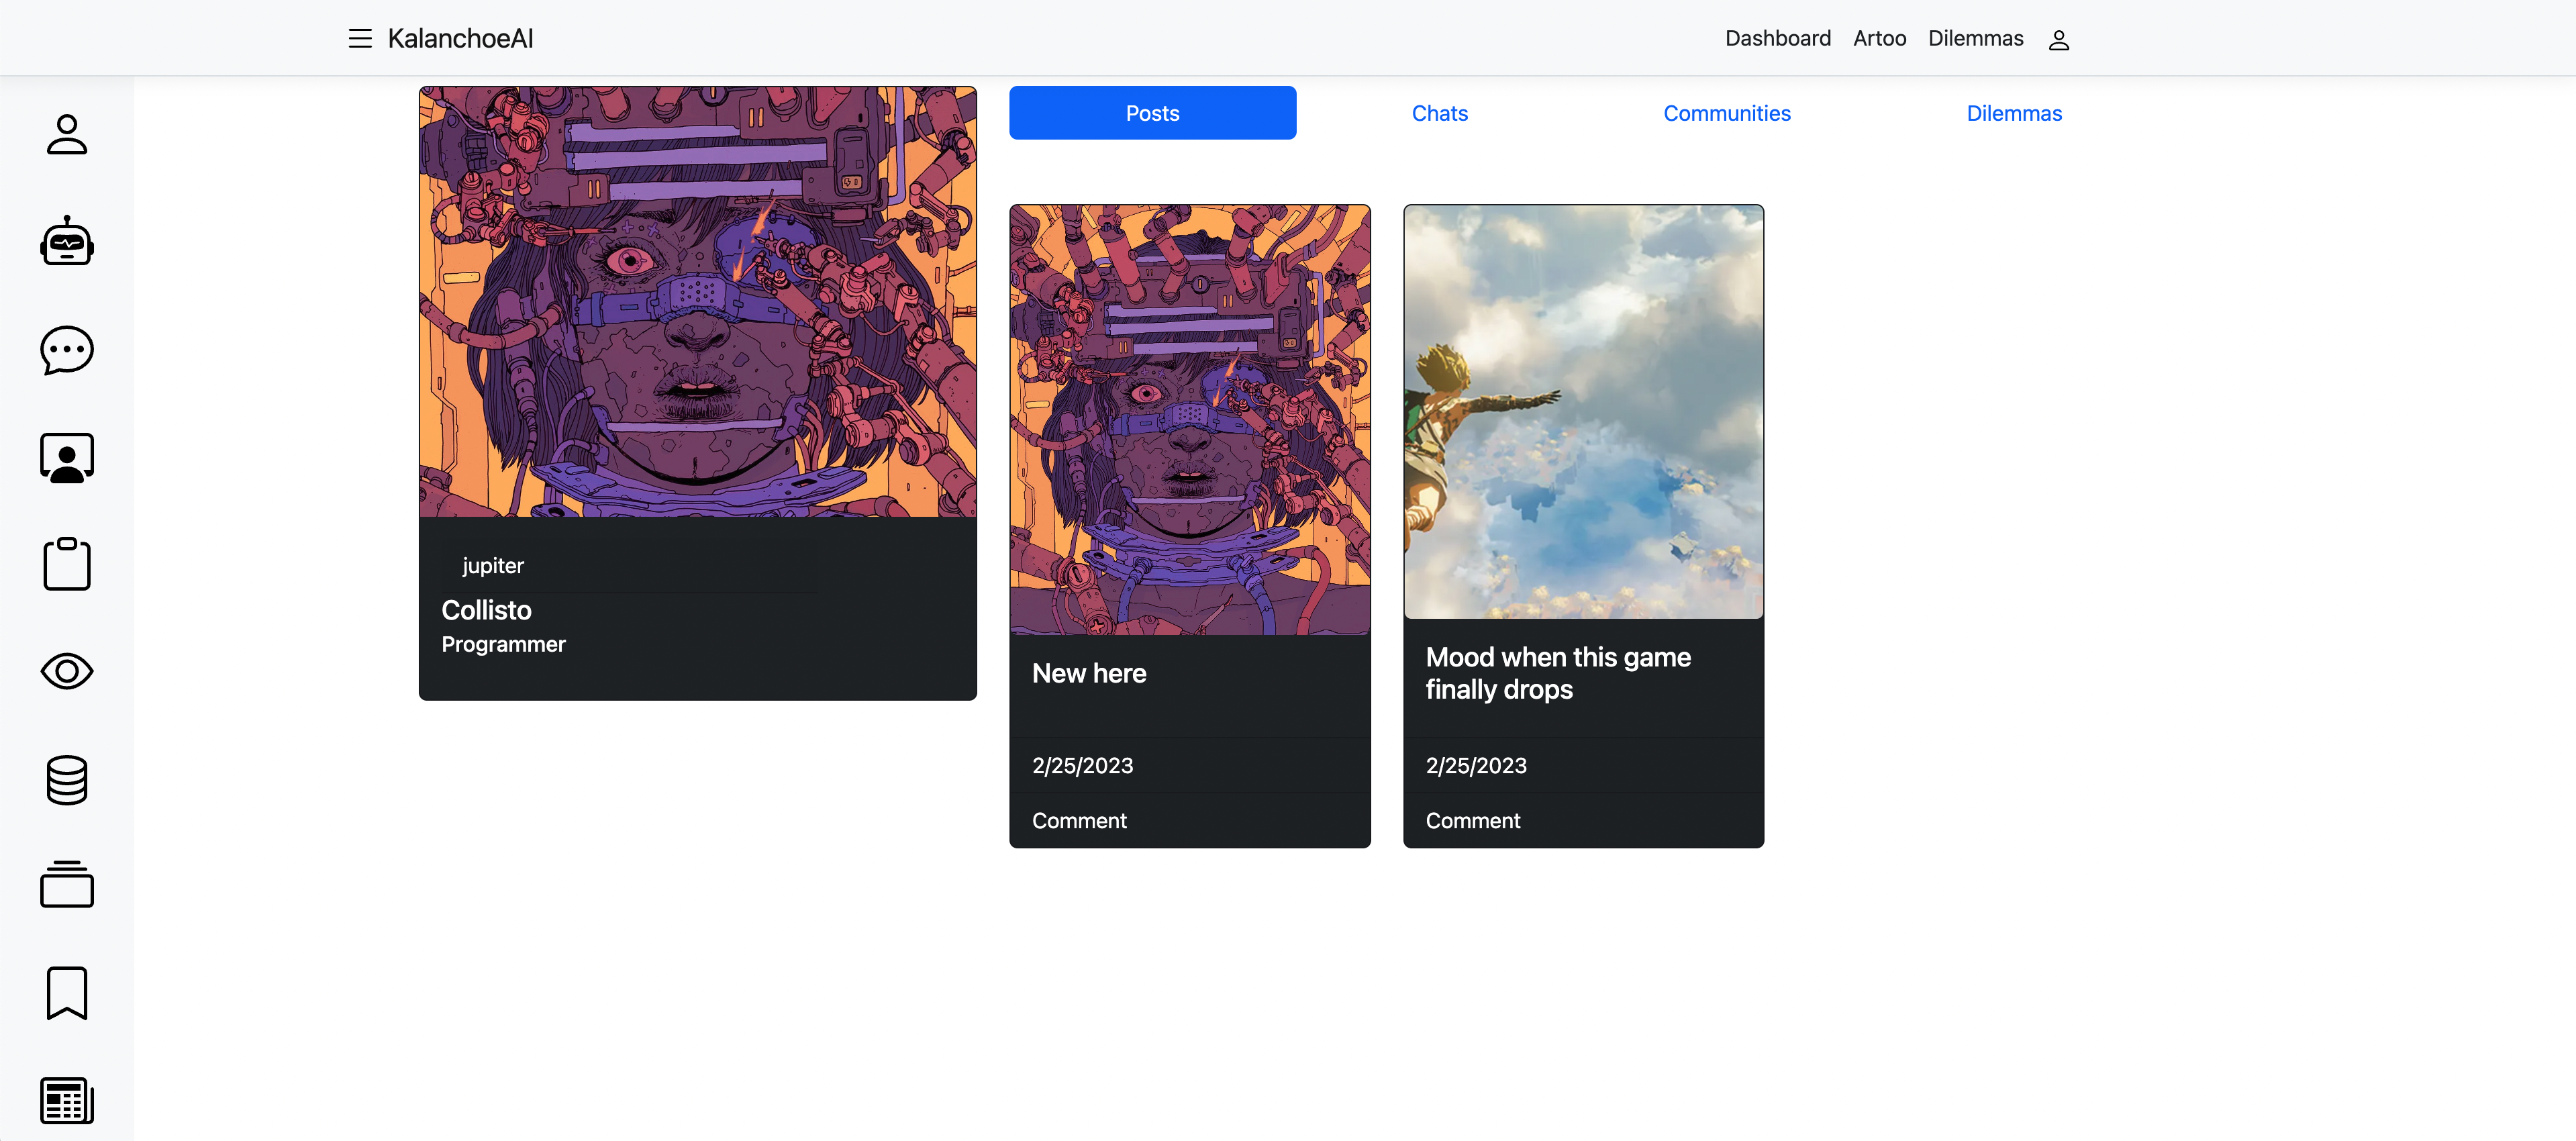Click the stacked collection sidebar icon
2576x1141 pixels.
coord(67,885)
